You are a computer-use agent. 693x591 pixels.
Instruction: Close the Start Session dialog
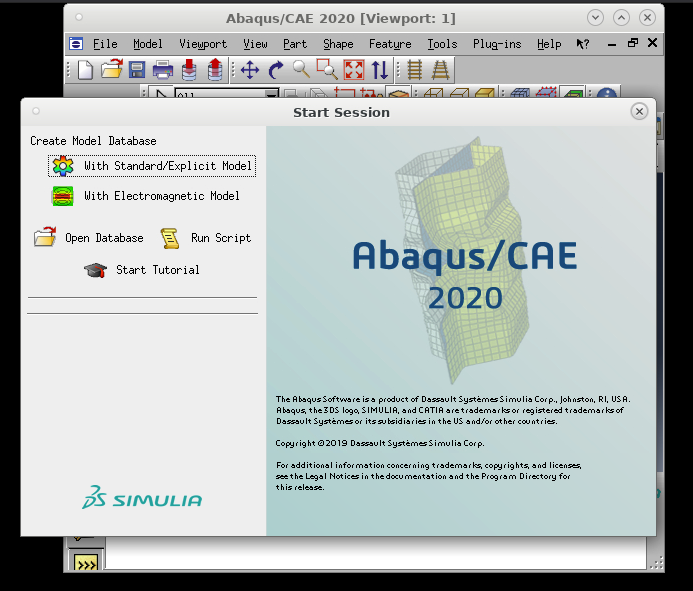point(639,111)
